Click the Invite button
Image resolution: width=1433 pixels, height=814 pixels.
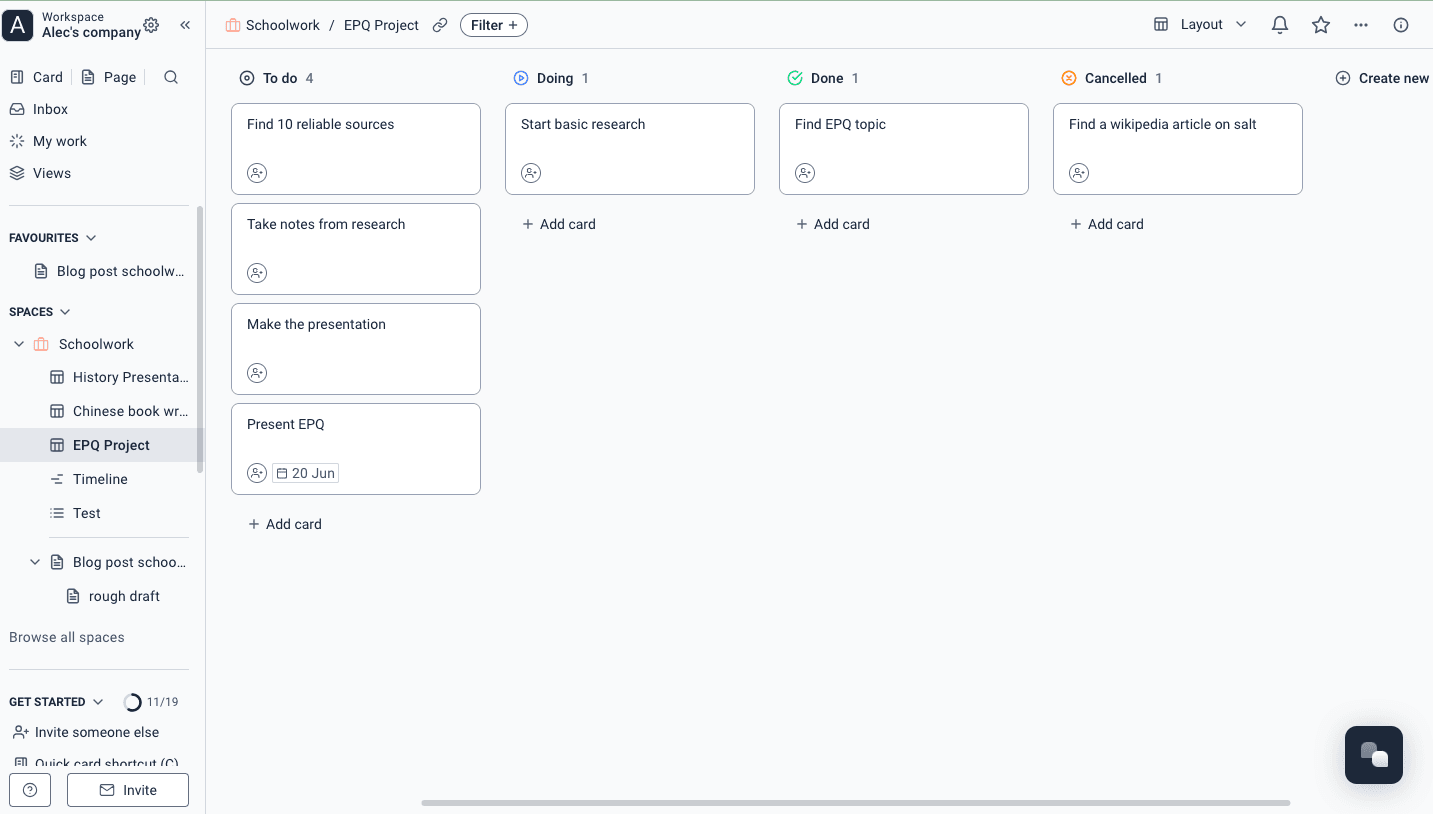(128, 790)
